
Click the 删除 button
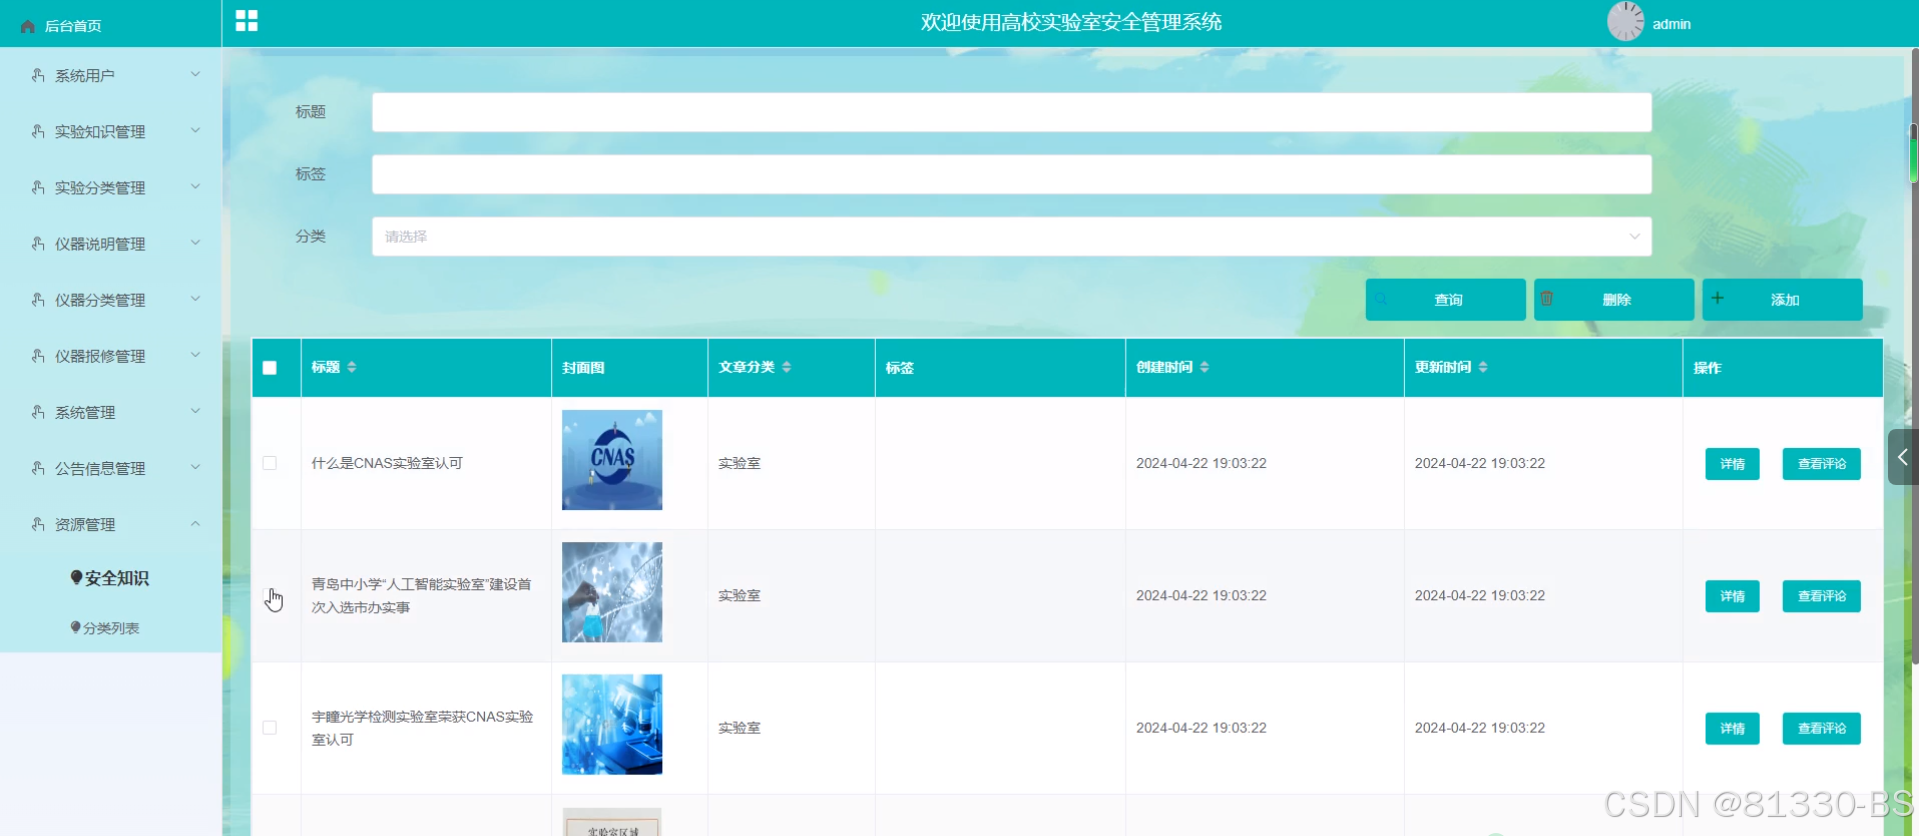coord(1614,299)
